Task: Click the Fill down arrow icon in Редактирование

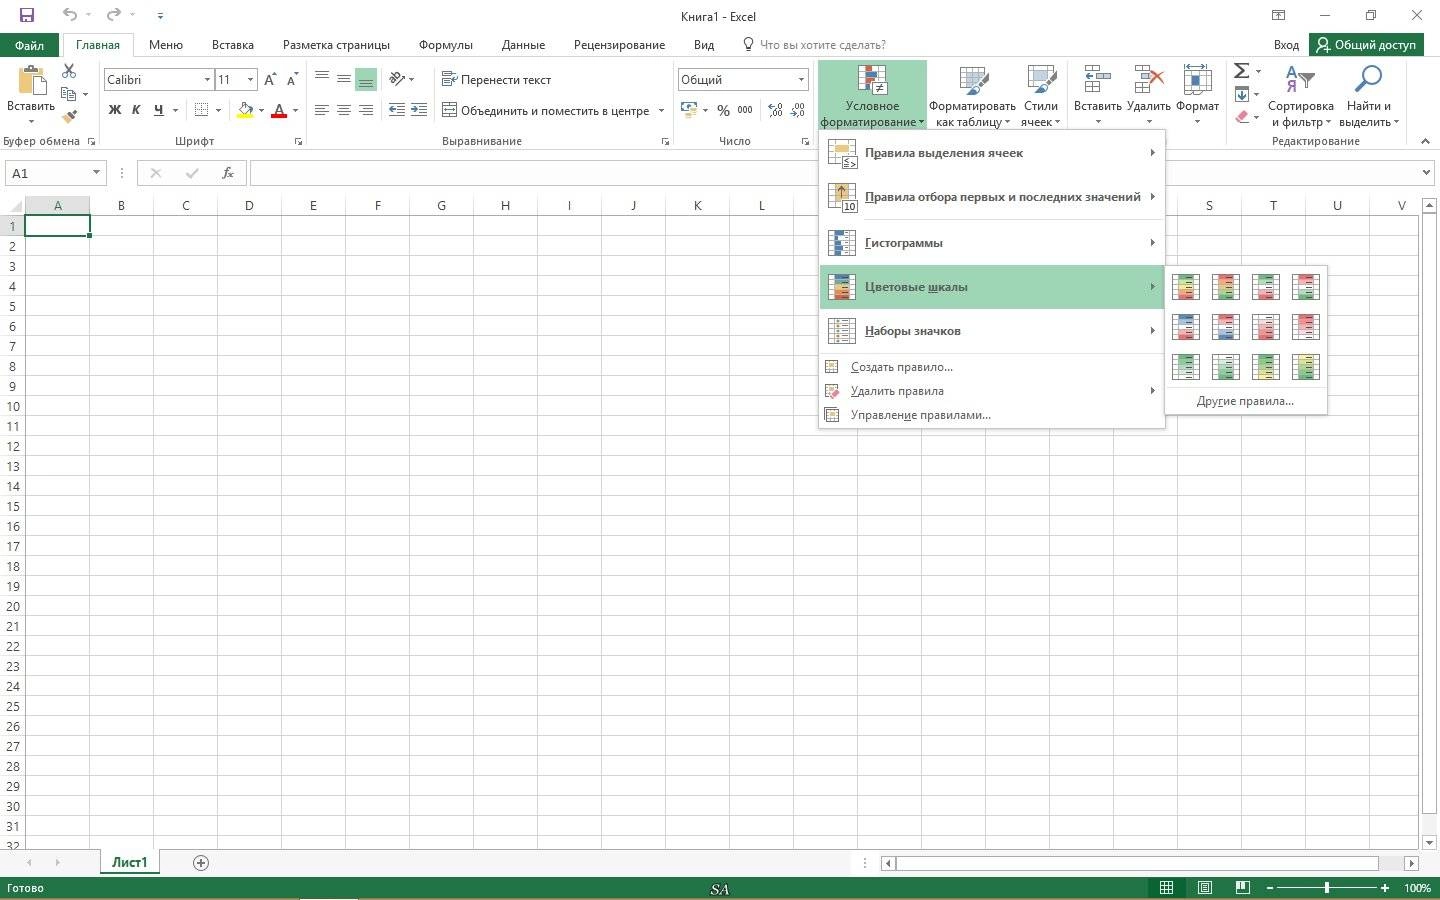Action: tap(1242, 94)
